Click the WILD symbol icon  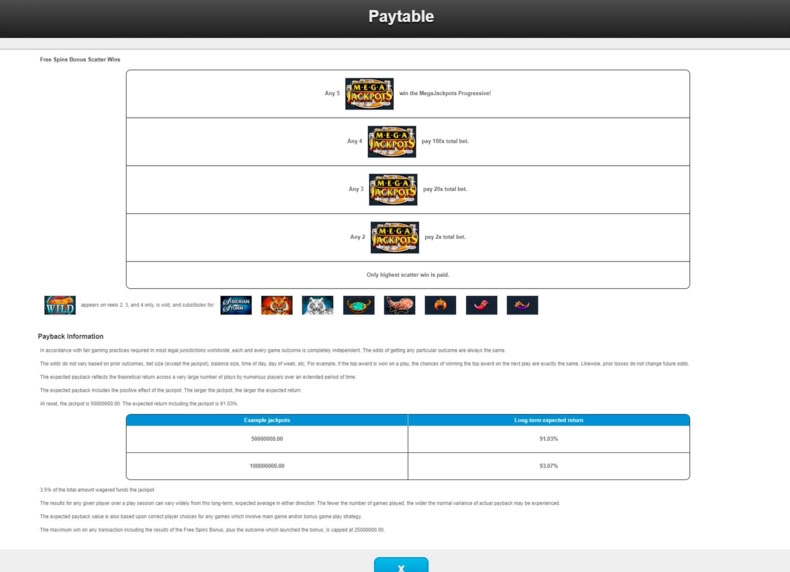coord(60,305)
